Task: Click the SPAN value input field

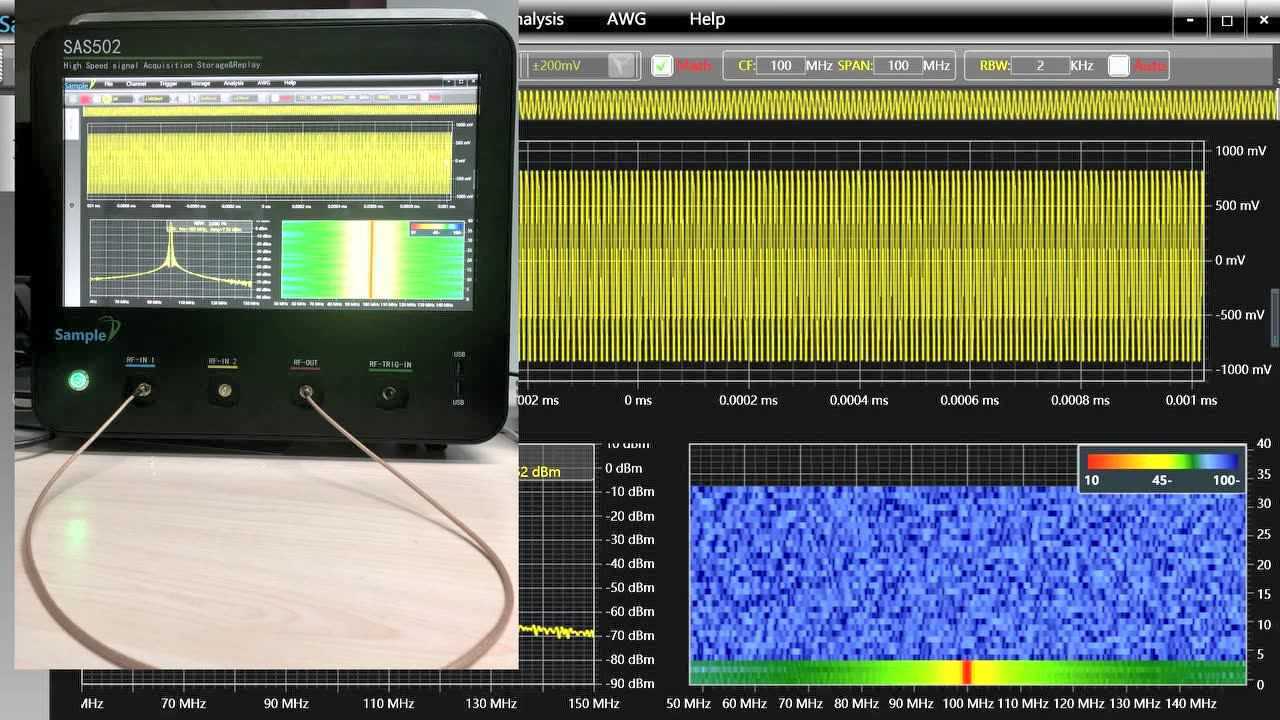Action: (x=897, y=66)
